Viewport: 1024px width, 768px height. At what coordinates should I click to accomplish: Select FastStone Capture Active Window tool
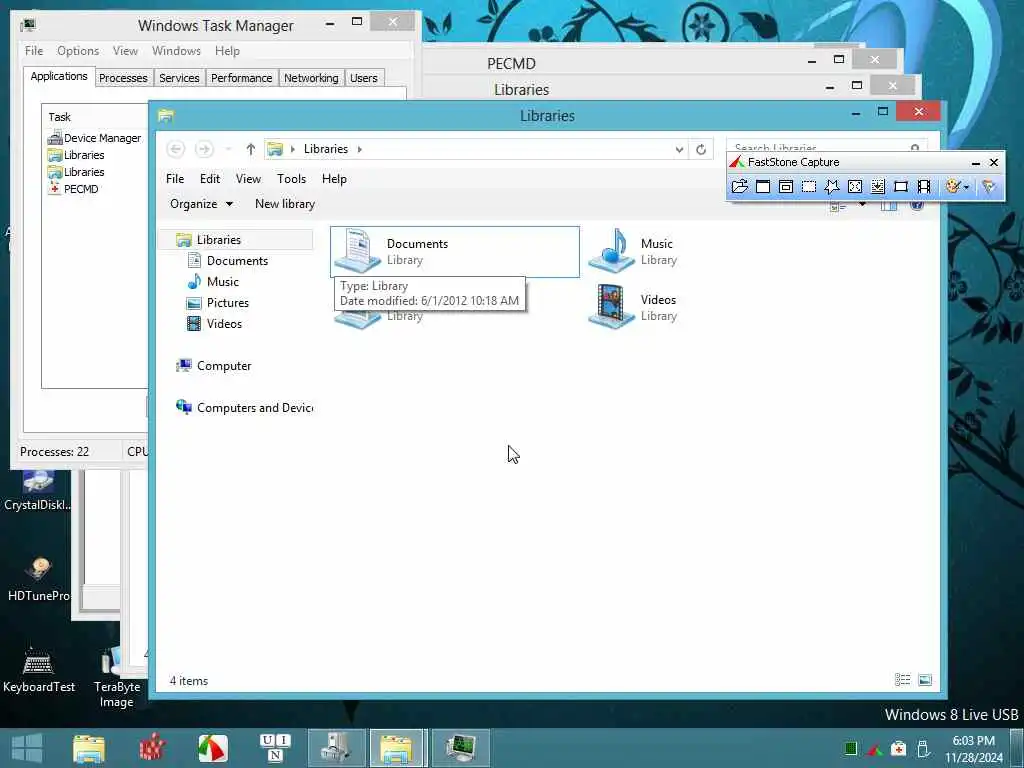pyautogui.click(x=763, y=187)
